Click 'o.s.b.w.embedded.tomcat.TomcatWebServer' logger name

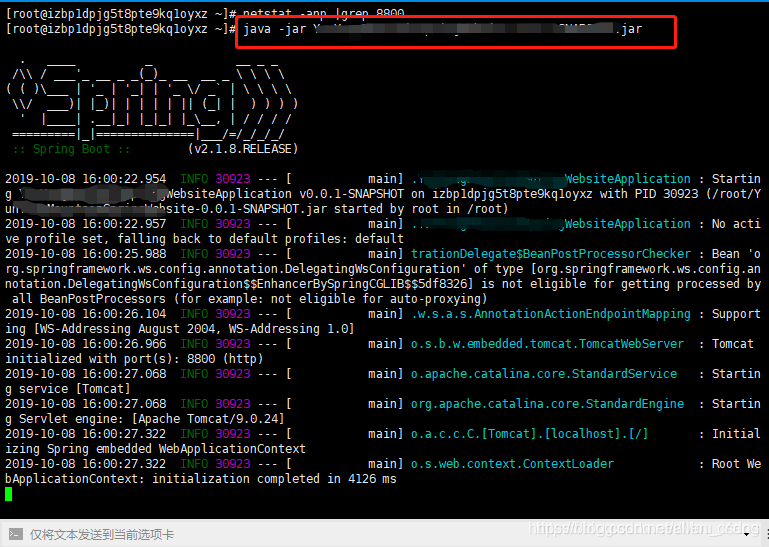(547, 343)
